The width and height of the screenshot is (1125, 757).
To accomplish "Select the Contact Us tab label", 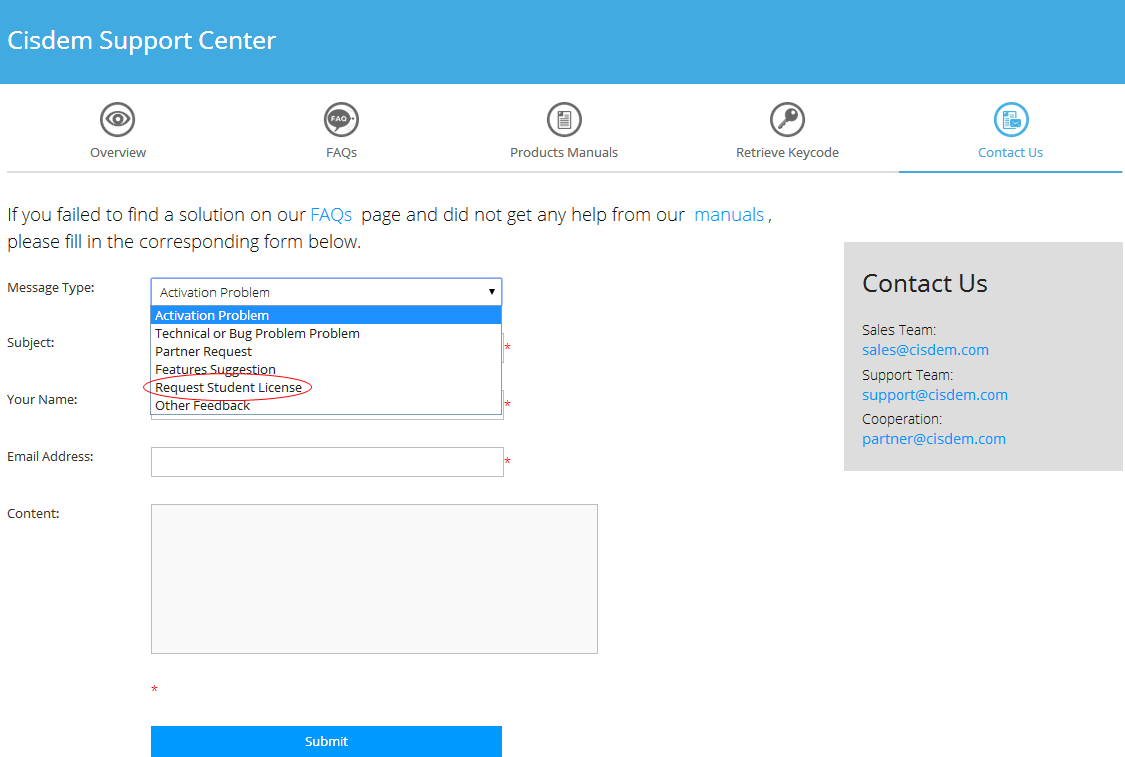I will (x=1010, y=152).
